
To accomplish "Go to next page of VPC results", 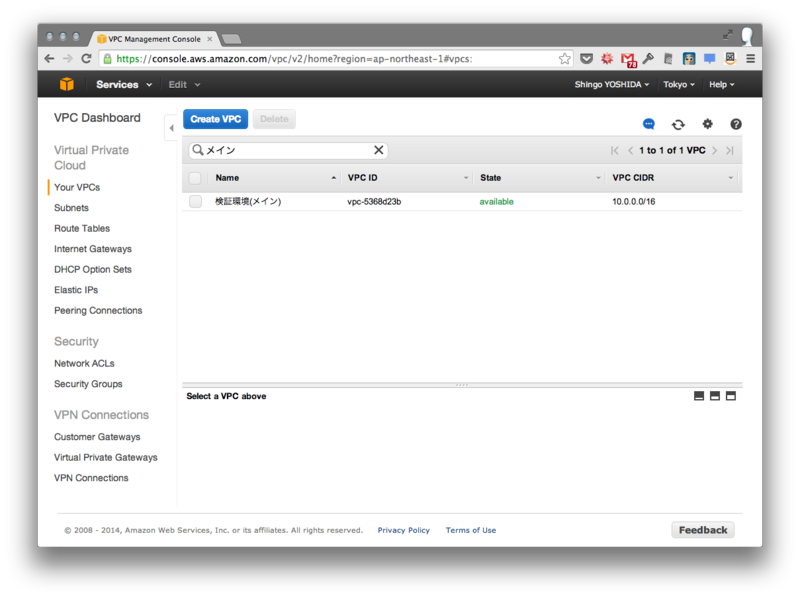I will tap(714, 151).
